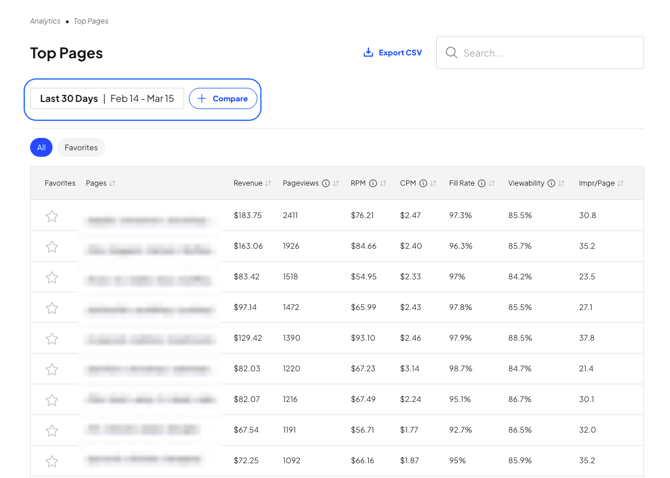
Task: Click the RPM value $93.10
Action: [363, 338]
